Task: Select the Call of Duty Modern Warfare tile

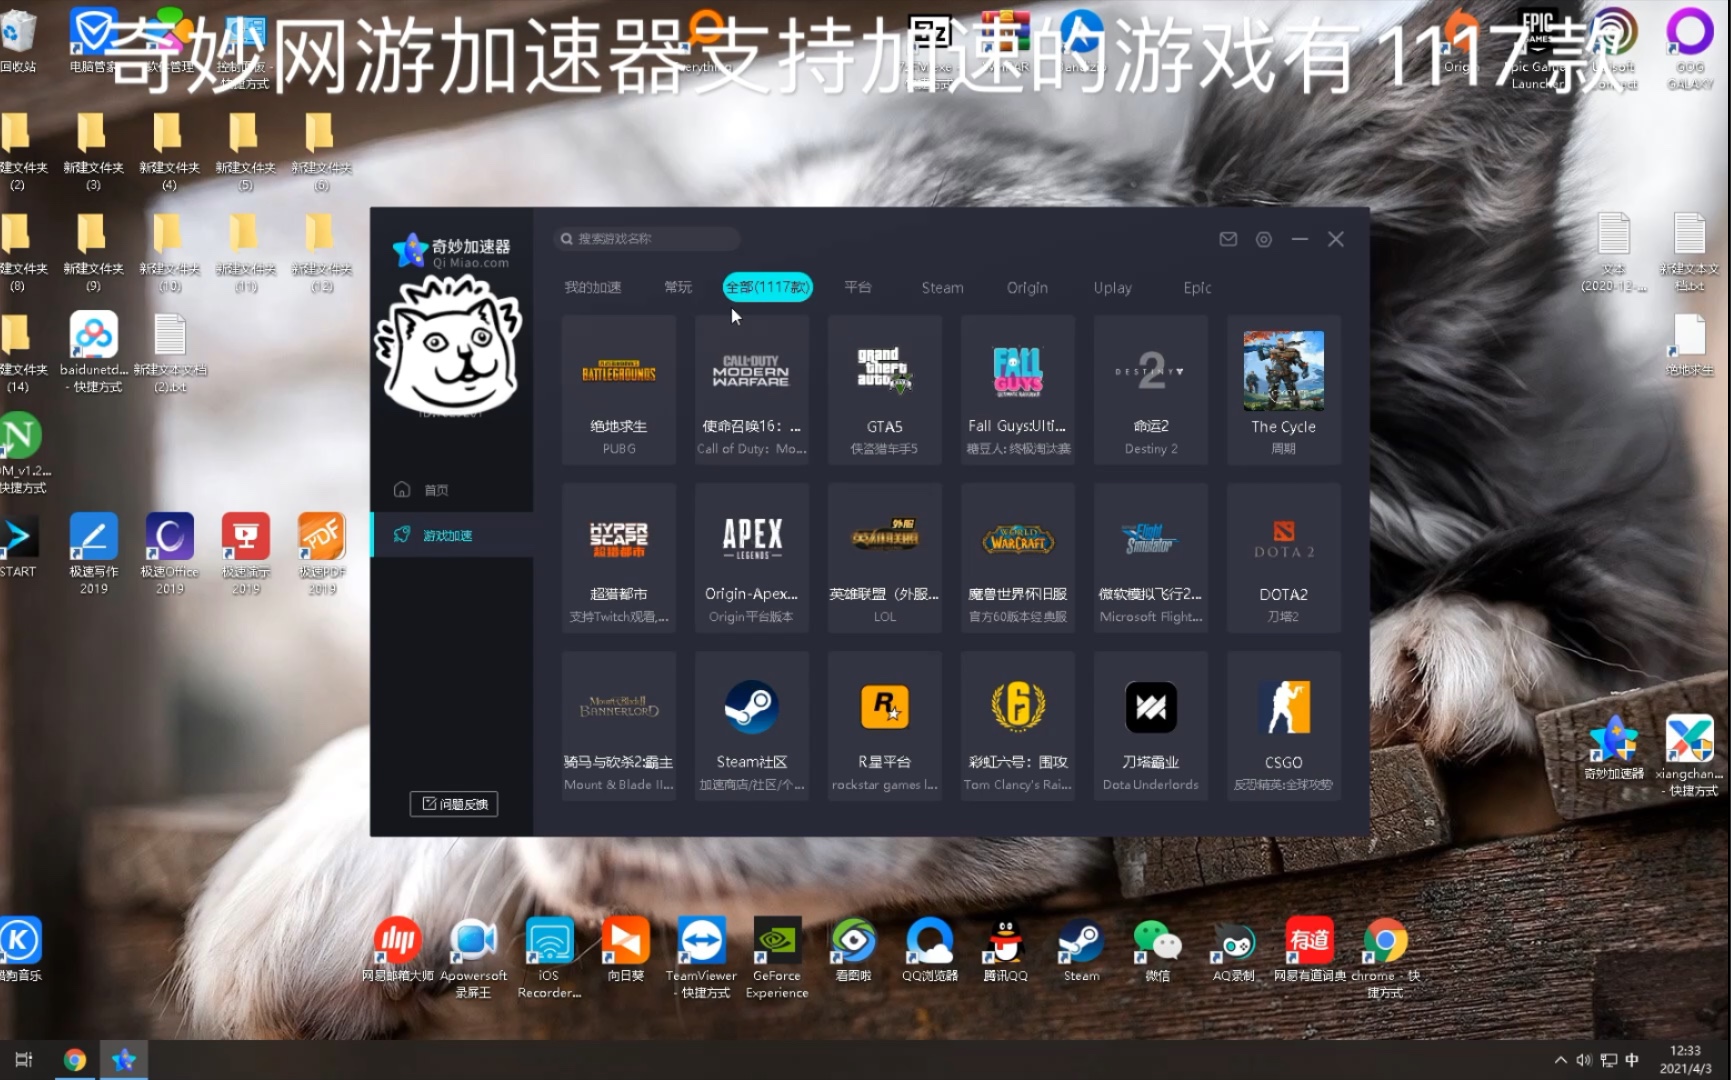Action: tap(751, 390)
